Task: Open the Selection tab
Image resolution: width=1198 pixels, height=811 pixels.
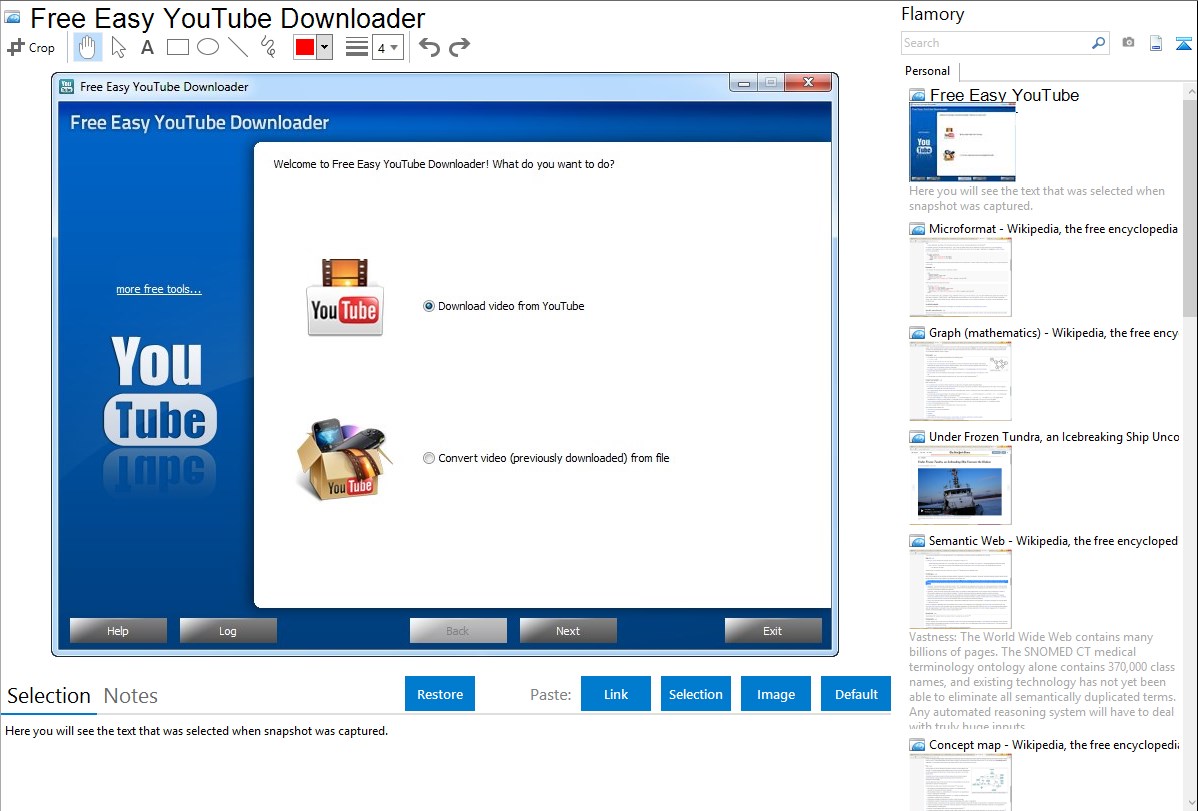Action: [x=49, y=696]
